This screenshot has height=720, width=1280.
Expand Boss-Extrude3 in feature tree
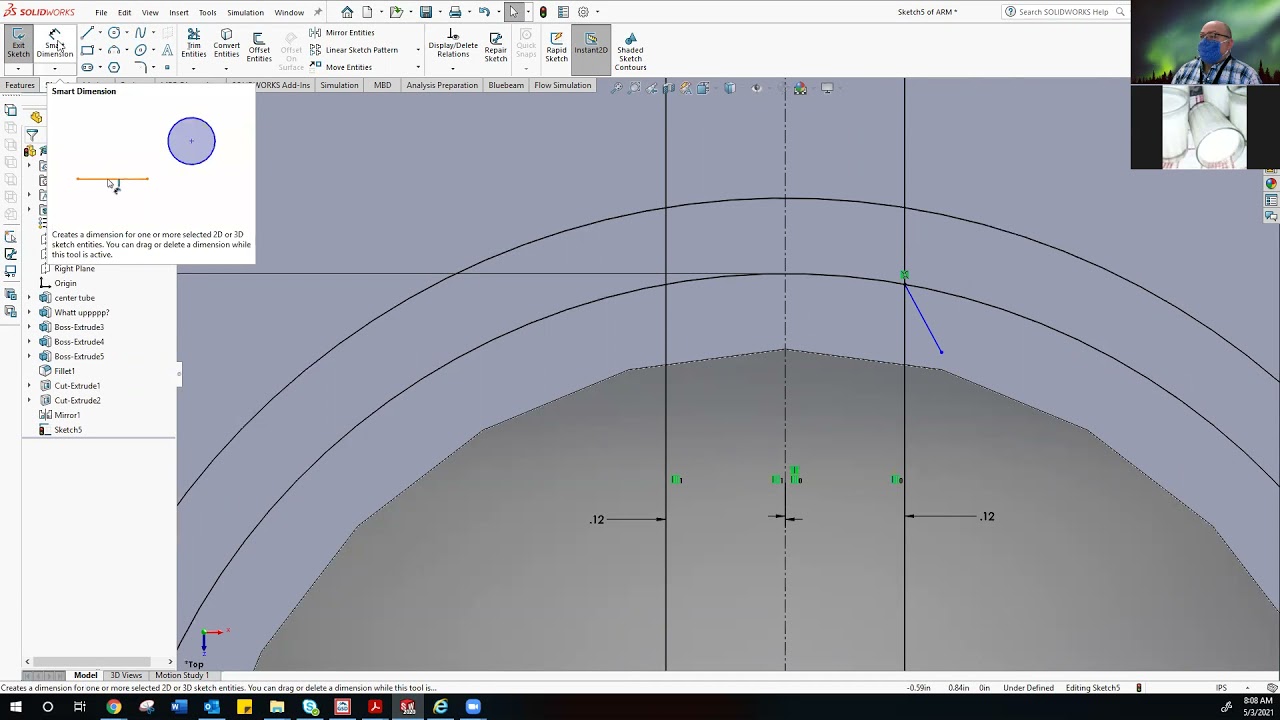click(x=29, y=327)
